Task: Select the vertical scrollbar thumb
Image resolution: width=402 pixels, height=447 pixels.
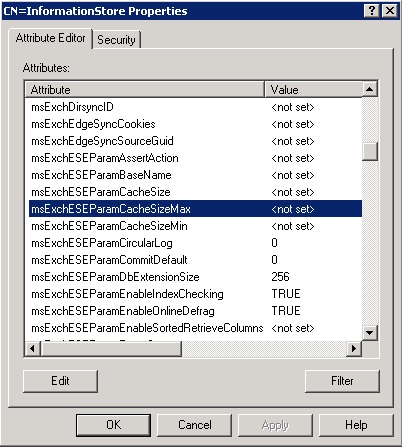Action: click(x=370, y=151)
